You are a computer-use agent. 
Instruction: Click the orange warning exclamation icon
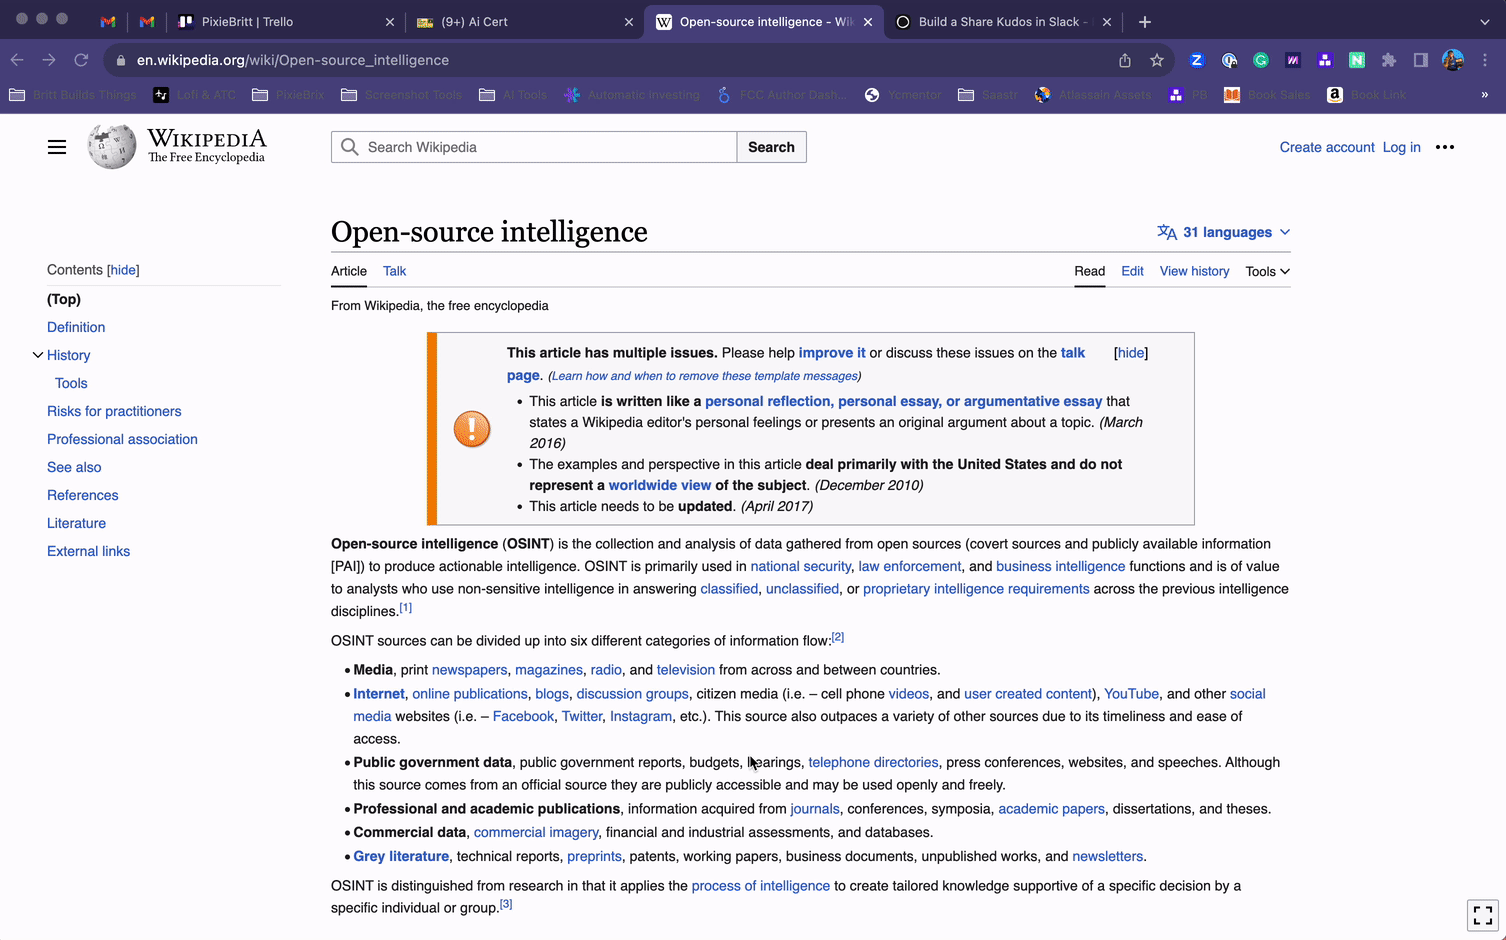pos(472,429)
